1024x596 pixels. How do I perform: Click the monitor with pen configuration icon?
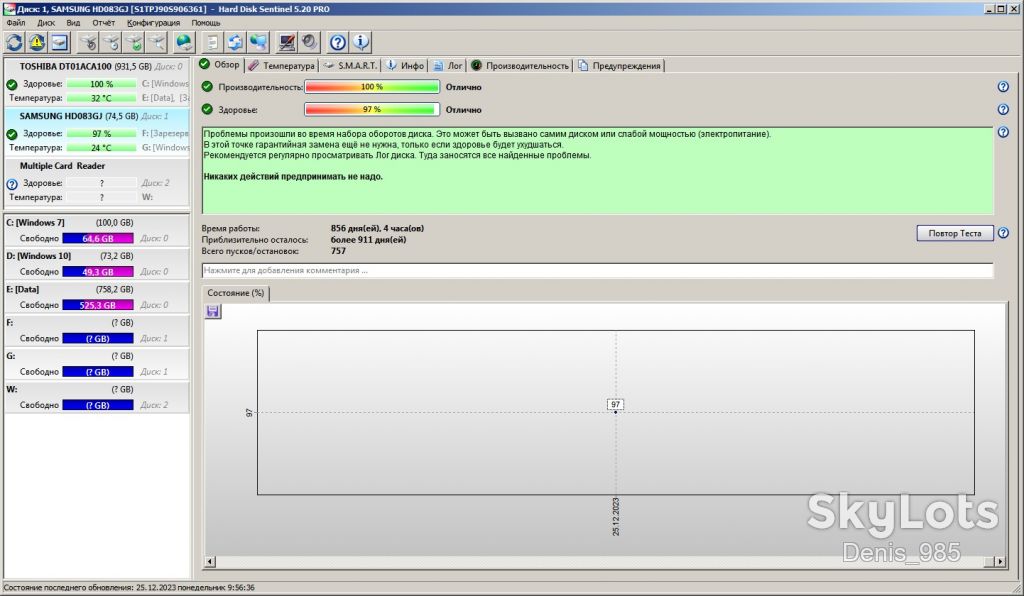click(287, 43)
